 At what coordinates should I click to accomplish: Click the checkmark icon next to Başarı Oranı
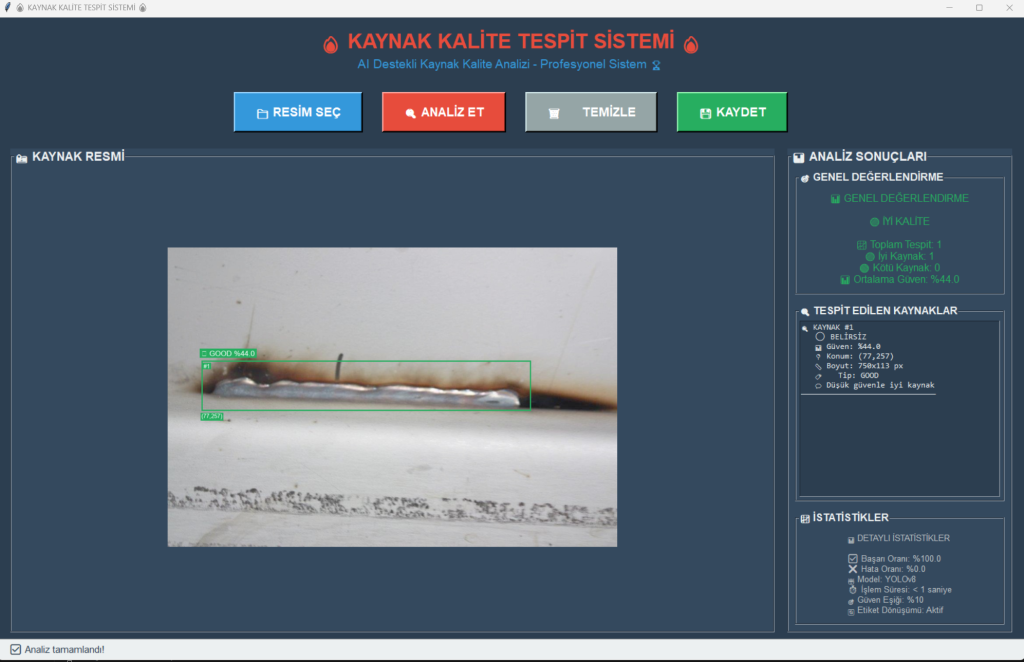point(853,558)
